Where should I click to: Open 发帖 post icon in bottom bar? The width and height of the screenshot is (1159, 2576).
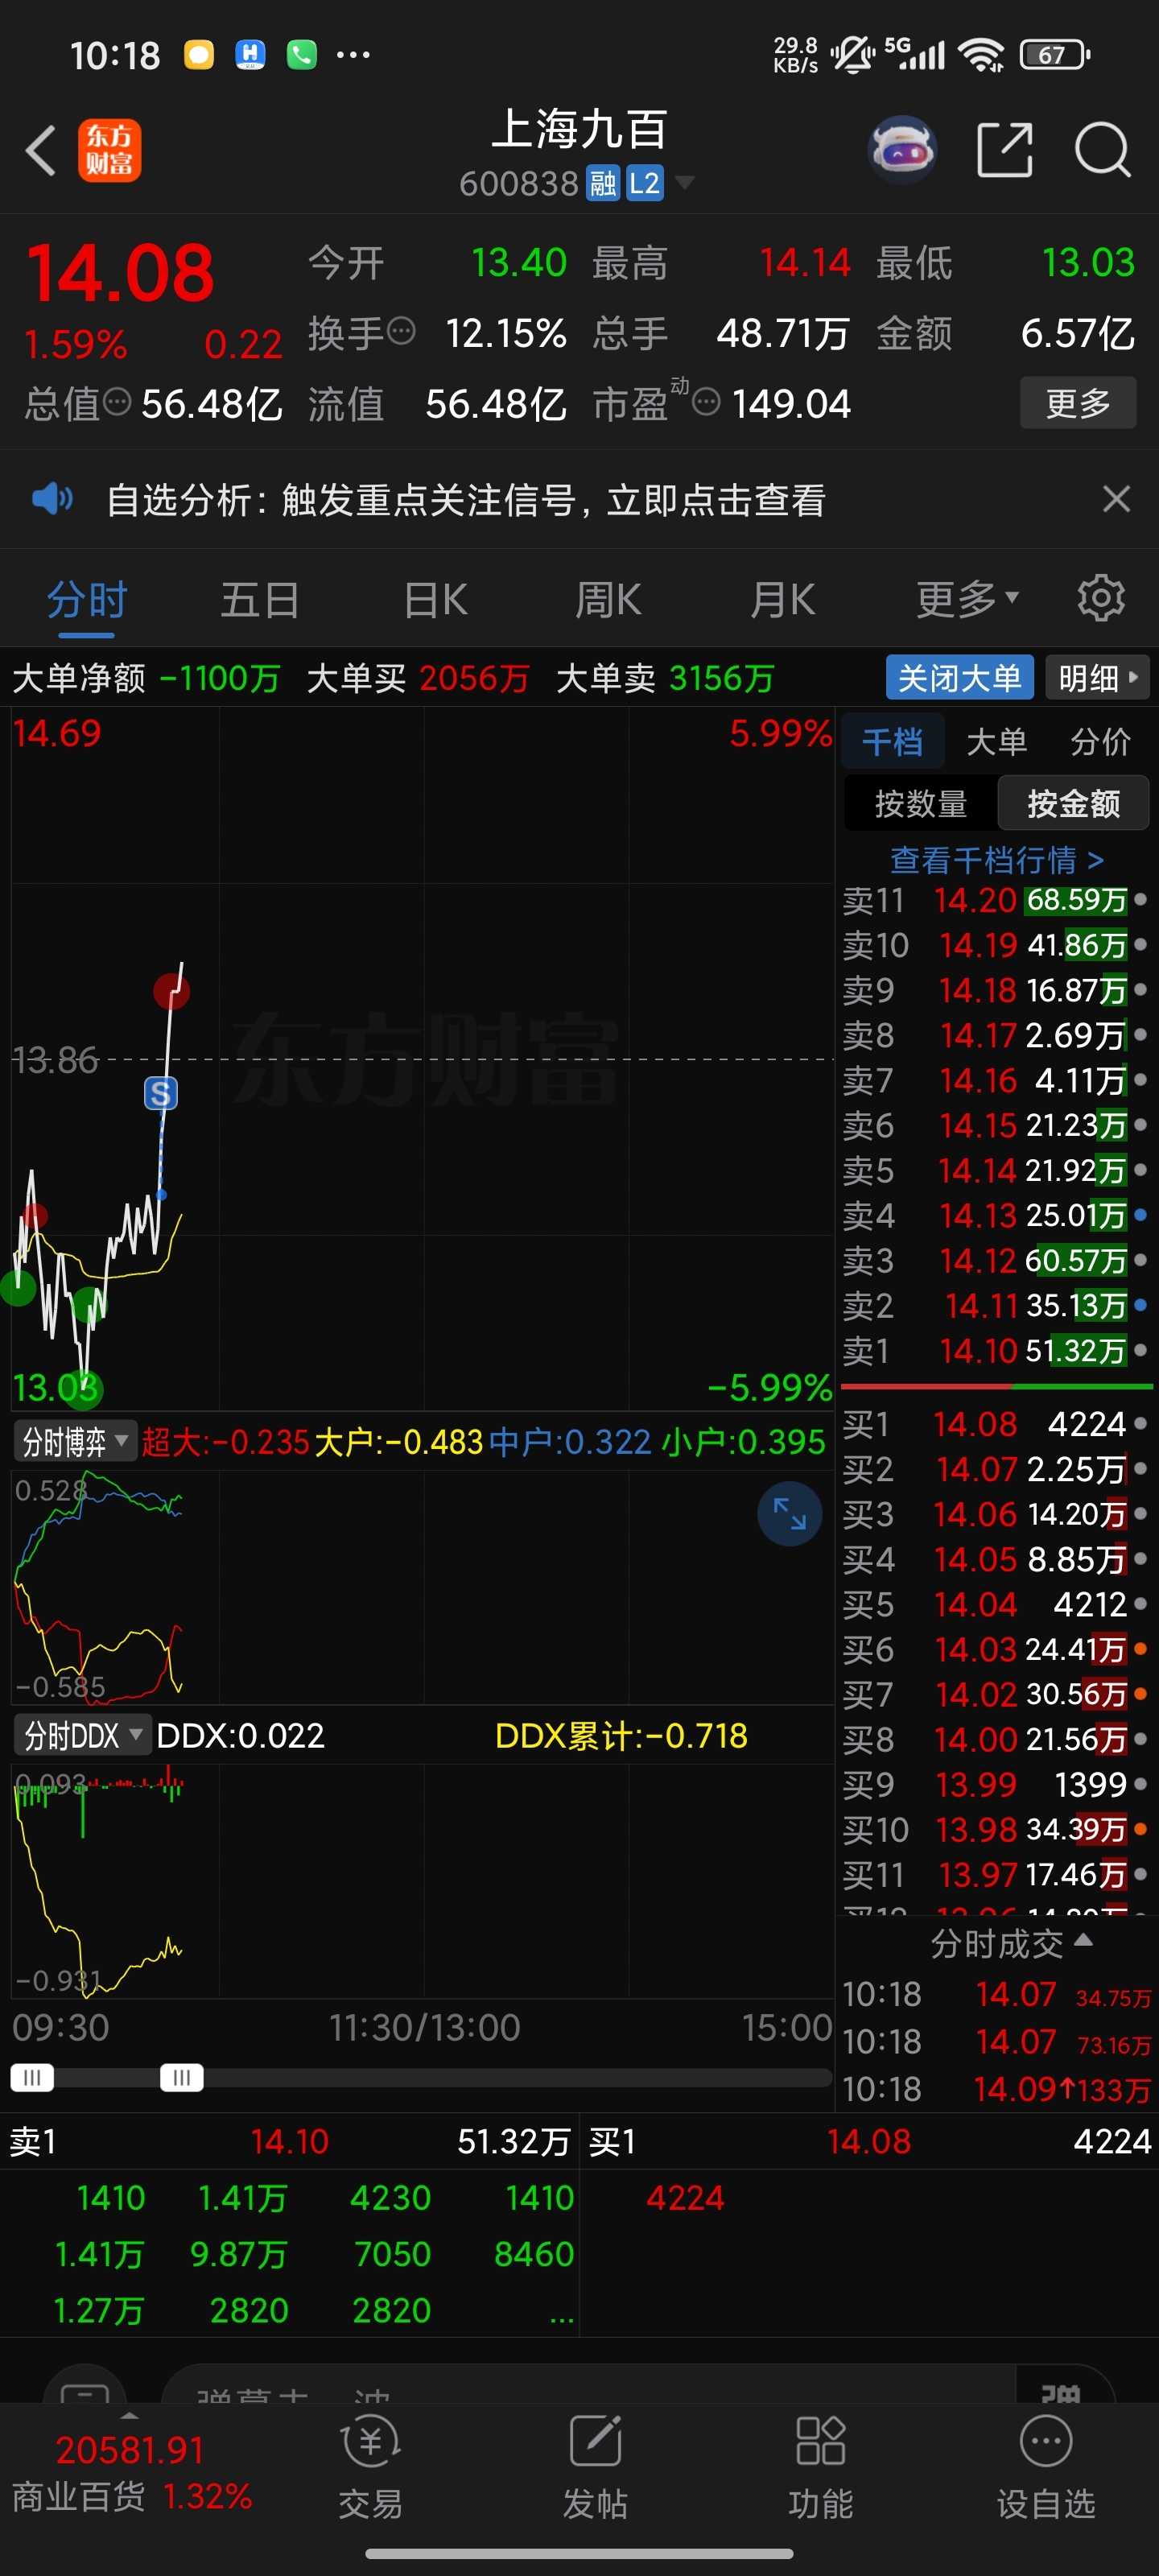[596, 2467]
